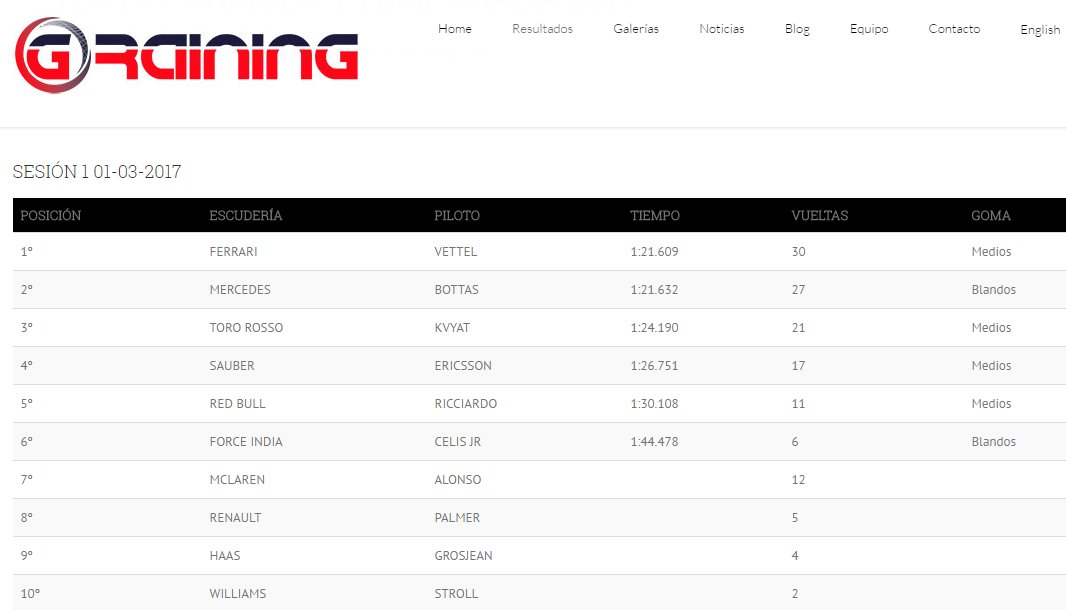1066x610 pixels.
Task: Click driver name STROLL
Action: 456,594
